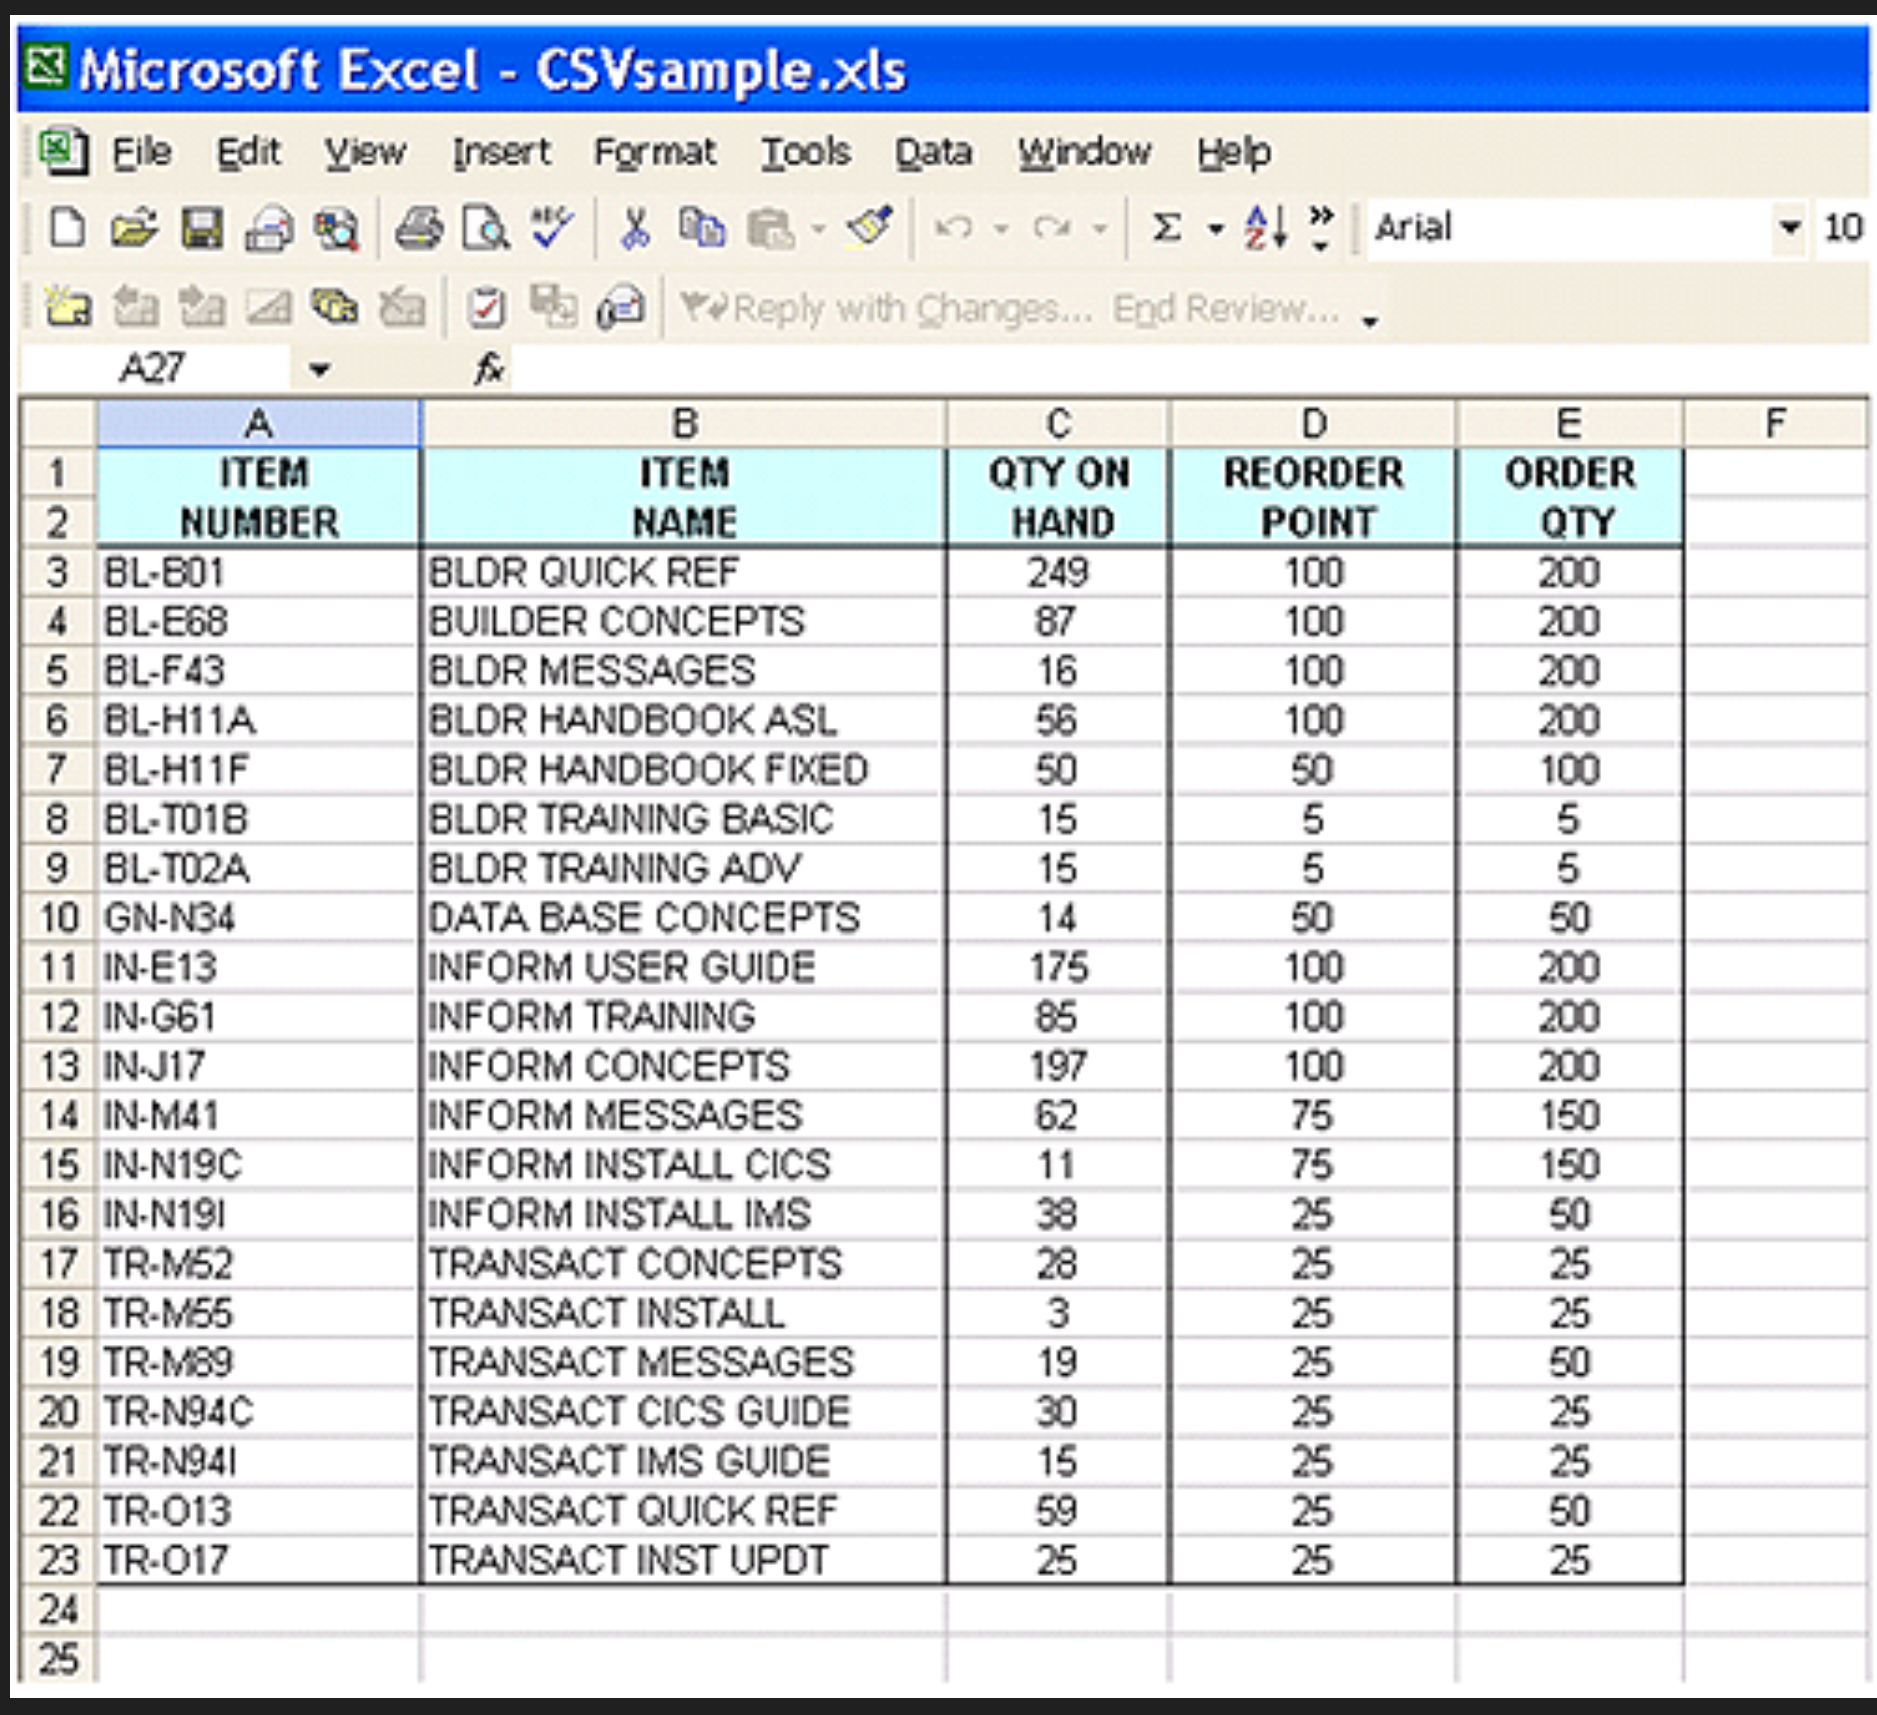Sort ascending with the A-Z icon
This screenshot has height=1715, width=1877.
(1266, 229)
